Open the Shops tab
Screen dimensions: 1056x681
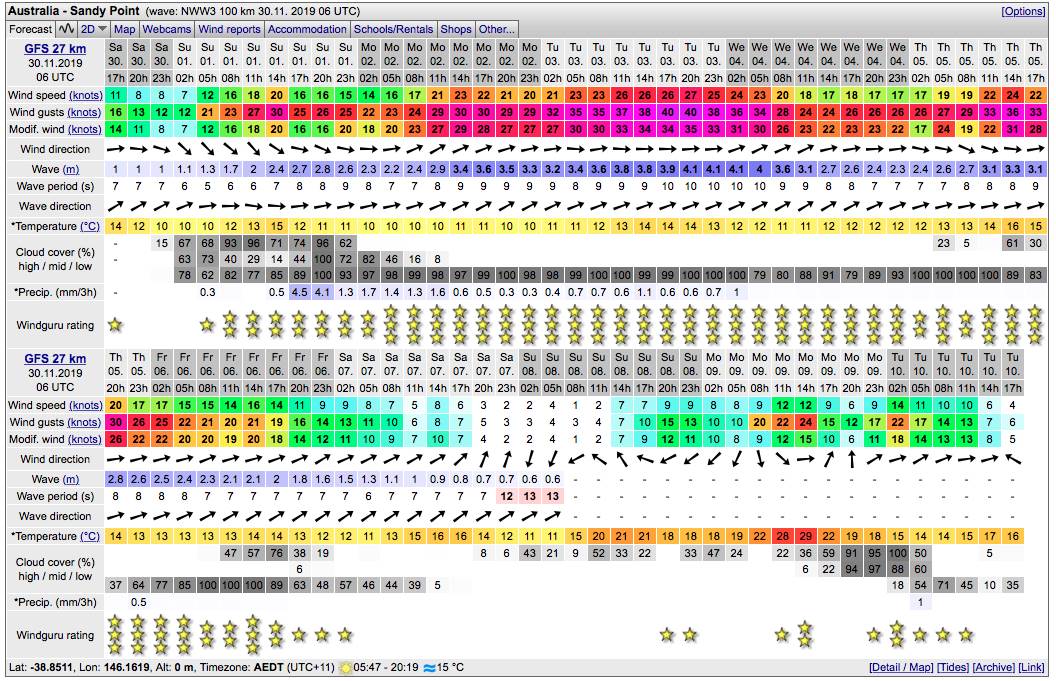[x=456, y=29]
